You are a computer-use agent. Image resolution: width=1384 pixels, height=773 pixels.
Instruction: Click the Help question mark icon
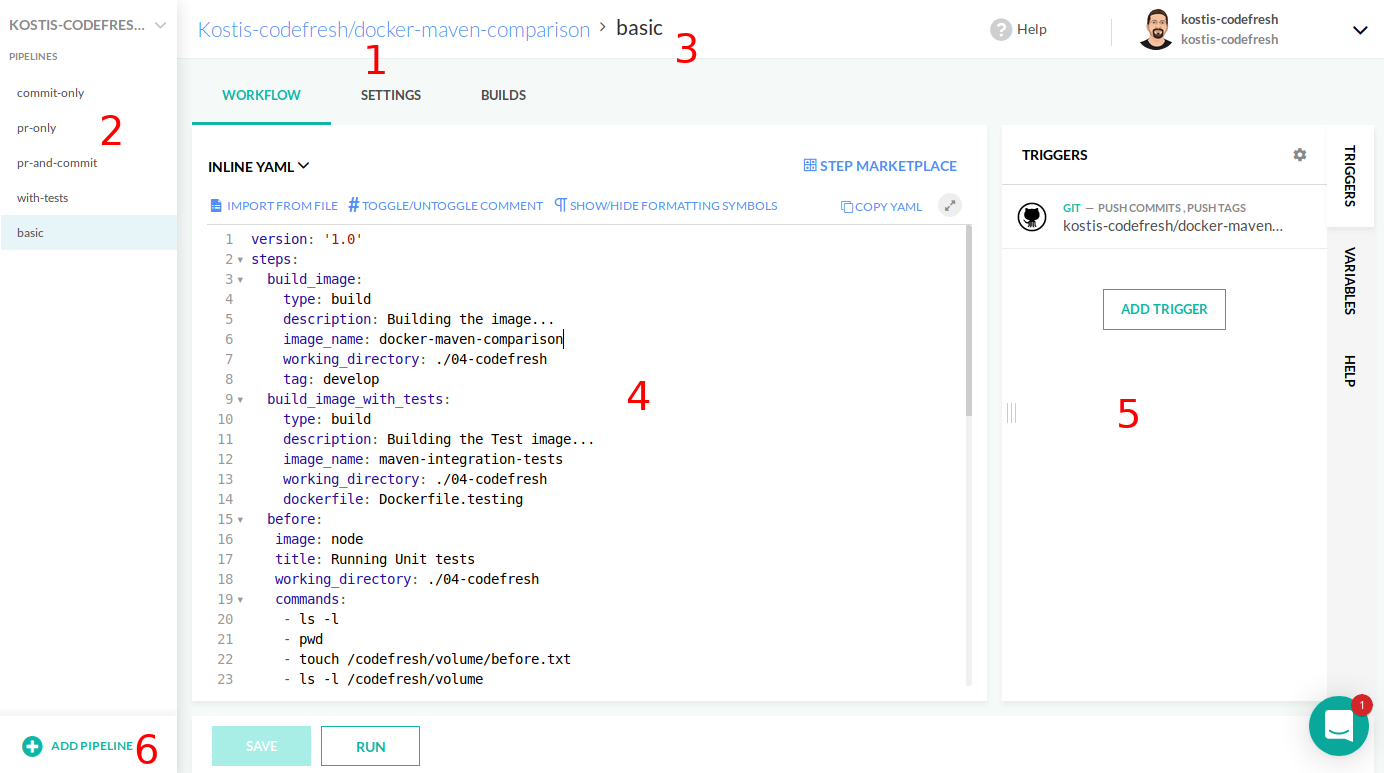coord(1001,30)
